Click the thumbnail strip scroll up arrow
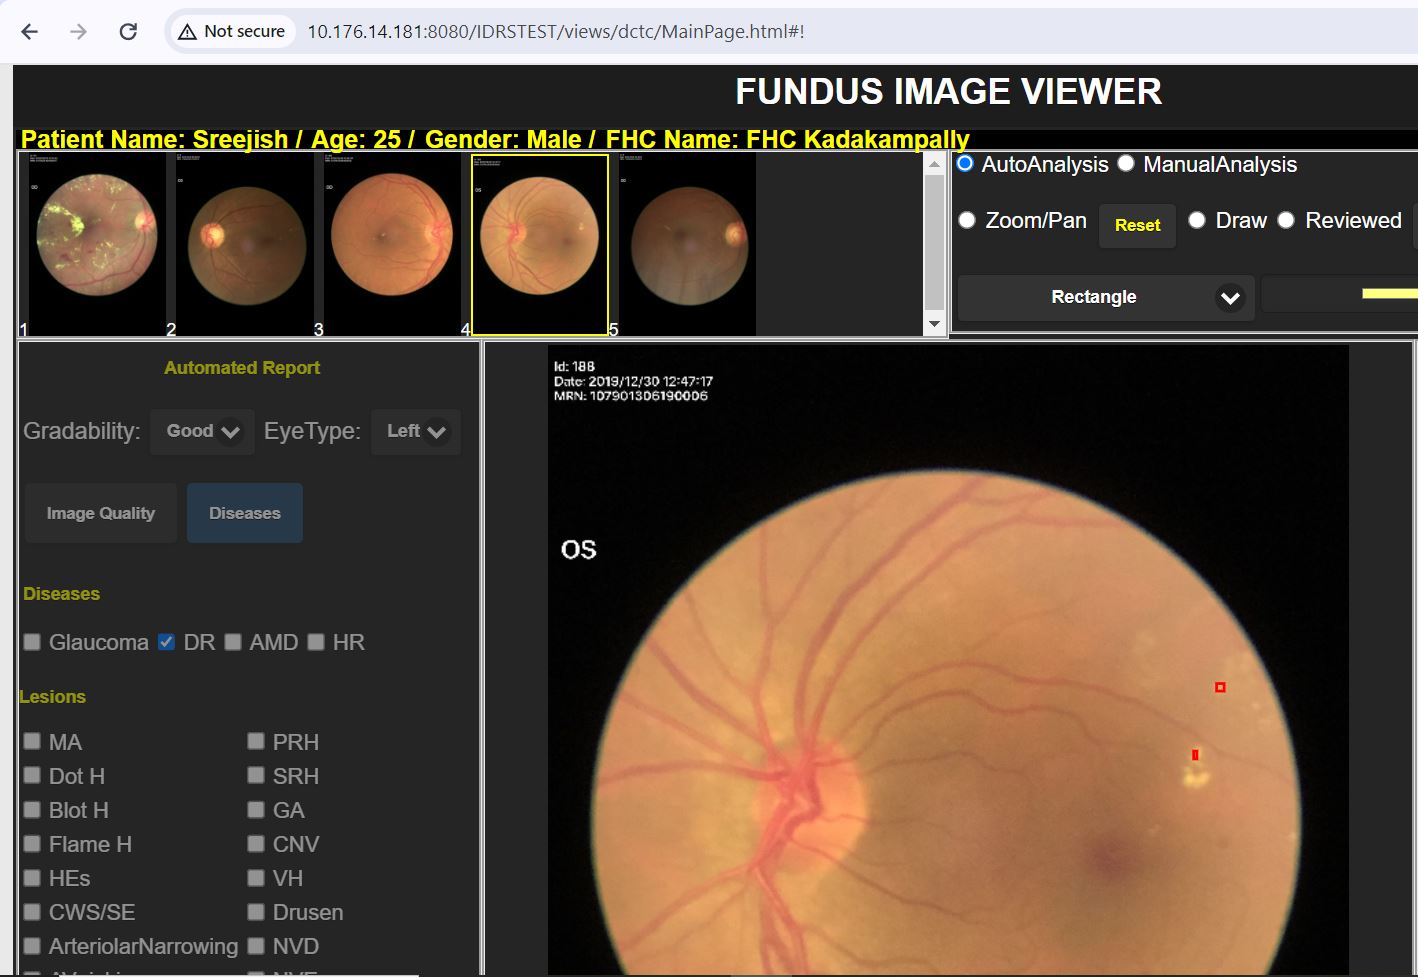 point(934,164)
